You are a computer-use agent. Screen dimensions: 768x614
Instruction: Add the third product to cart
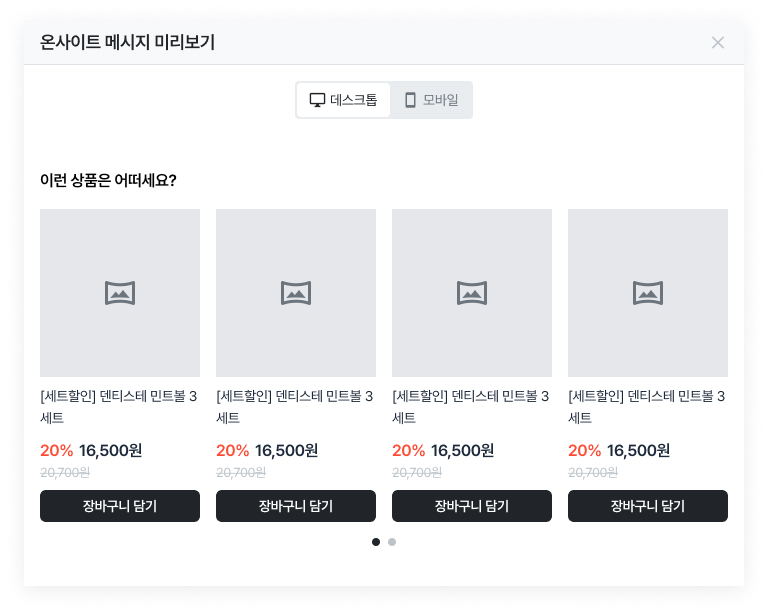472,506
